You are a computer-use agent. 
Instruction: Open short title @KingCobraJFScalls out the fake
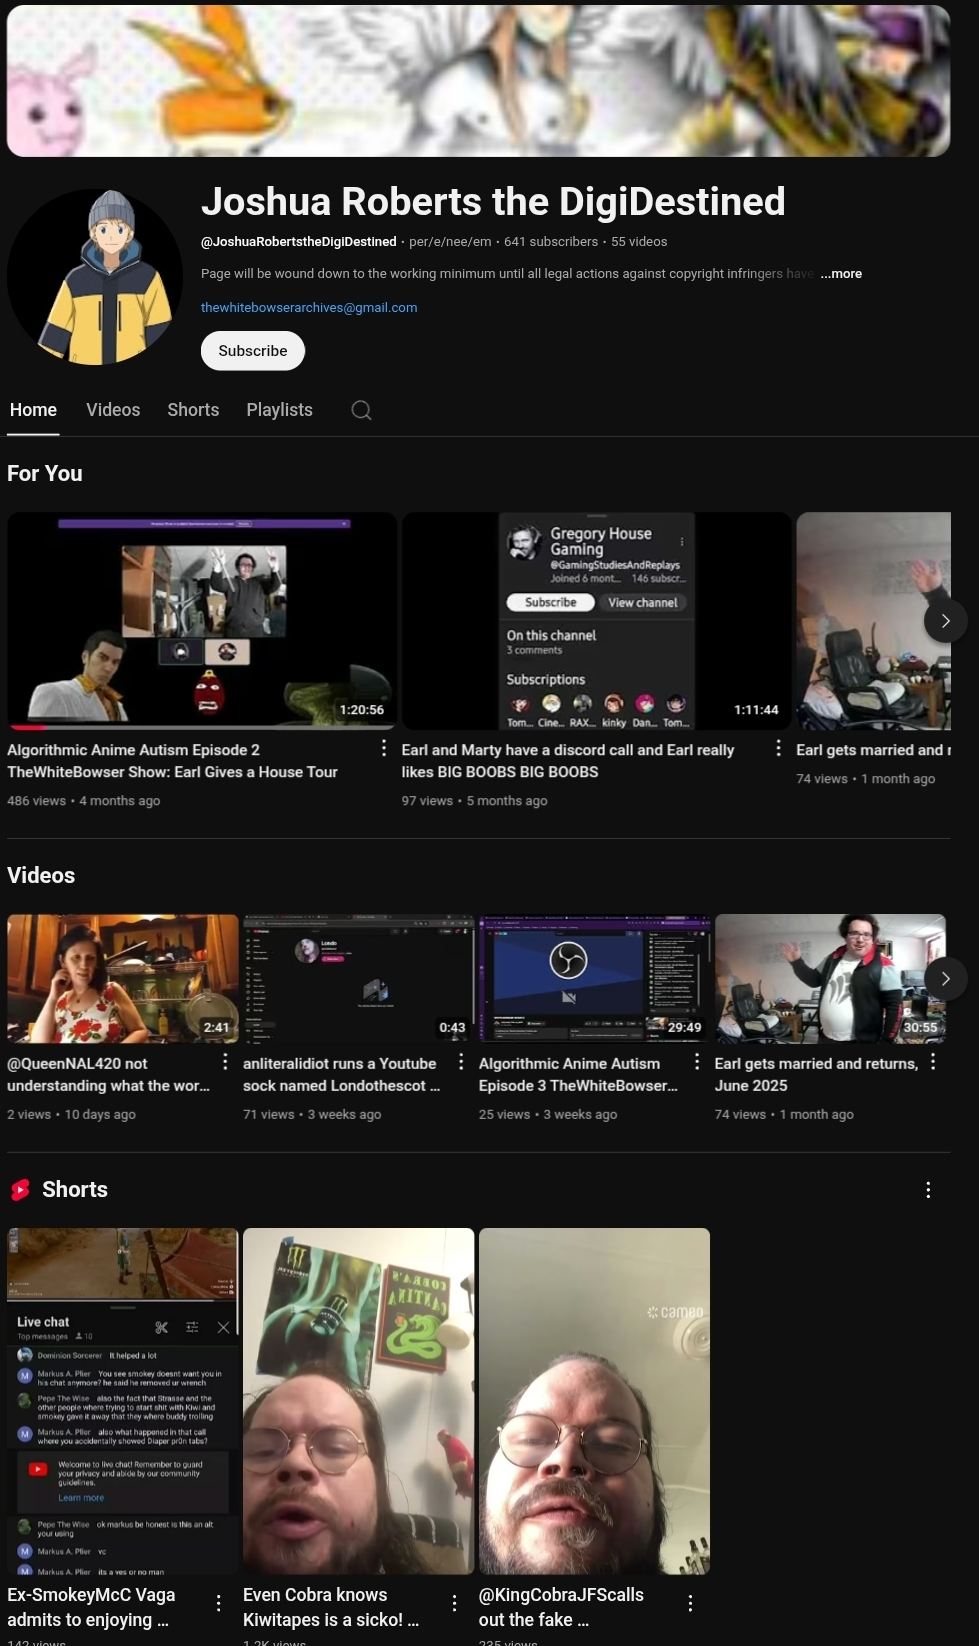tap(561, 1607)
